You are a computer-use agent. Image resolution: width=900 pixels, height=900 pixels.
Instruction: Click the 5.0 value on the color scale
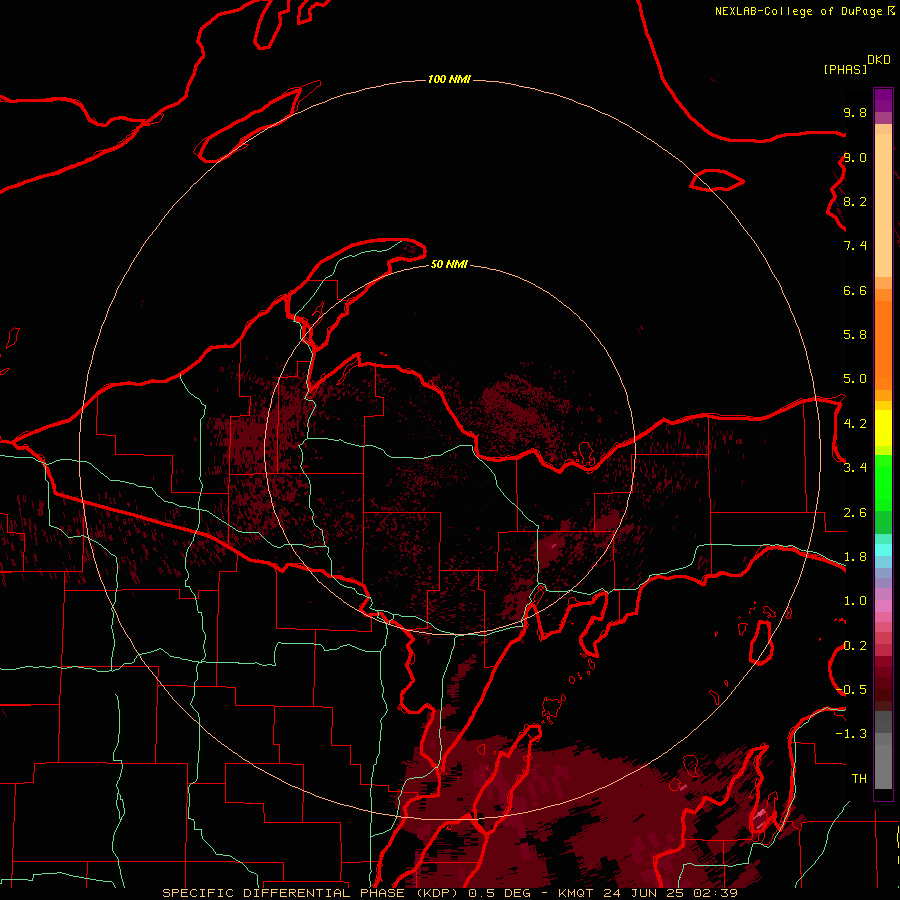point(855,379)
